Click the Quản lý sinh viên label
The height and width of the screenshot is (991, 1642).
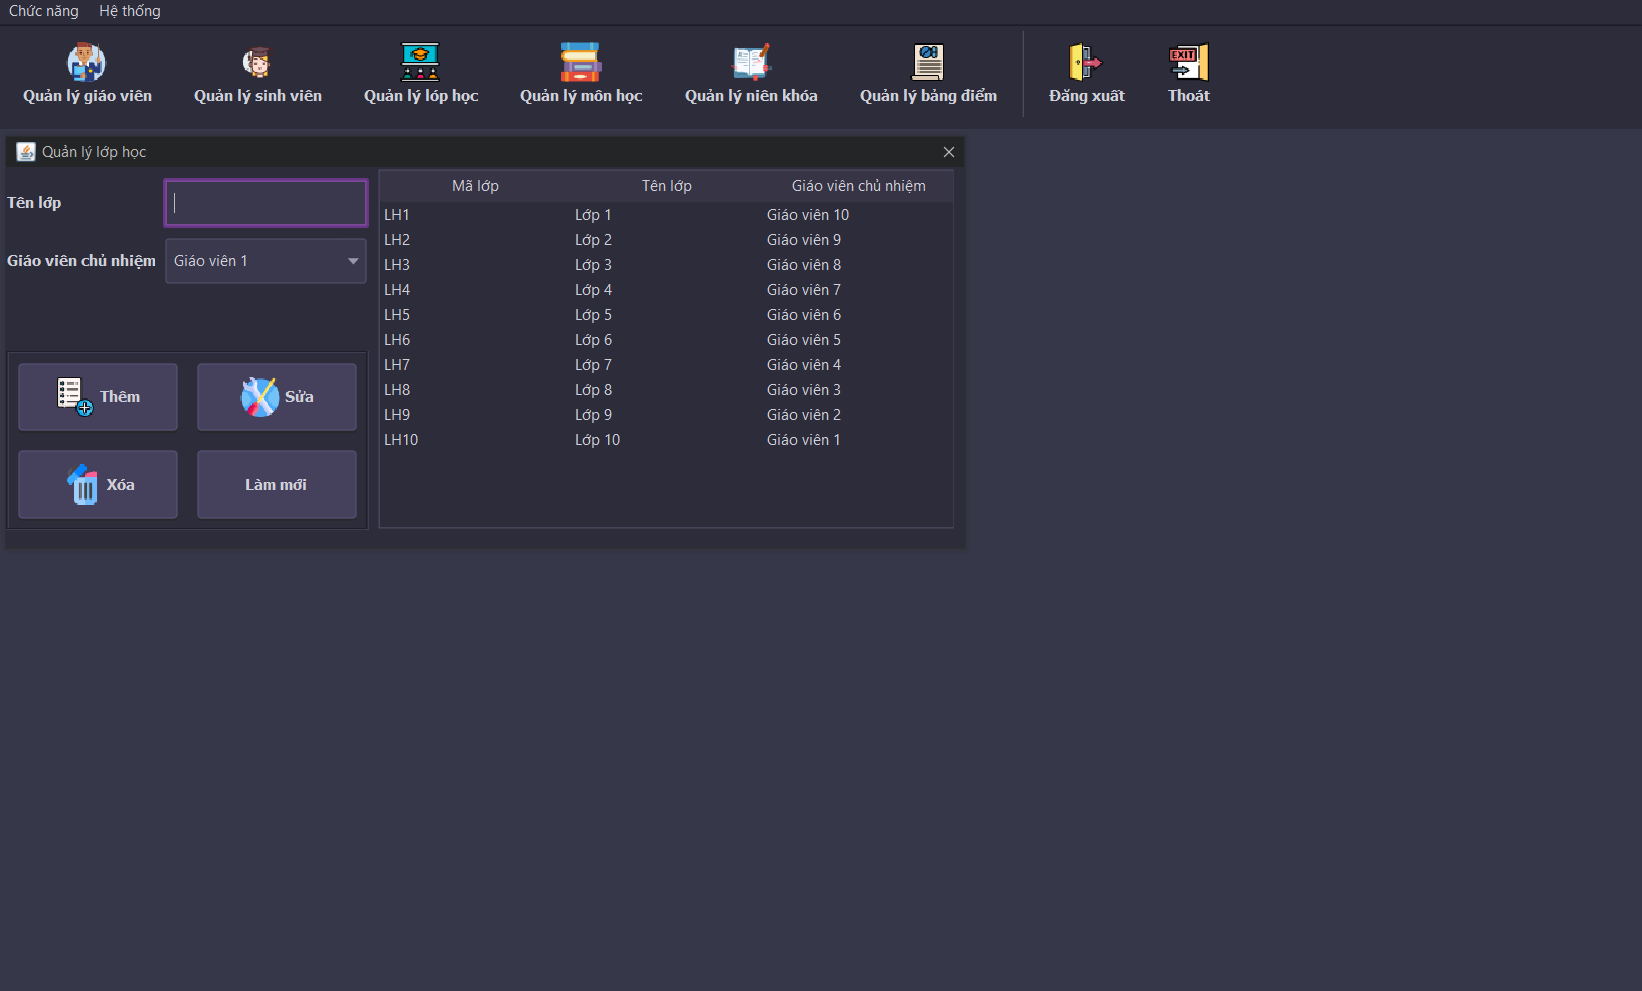pos(258,96)
